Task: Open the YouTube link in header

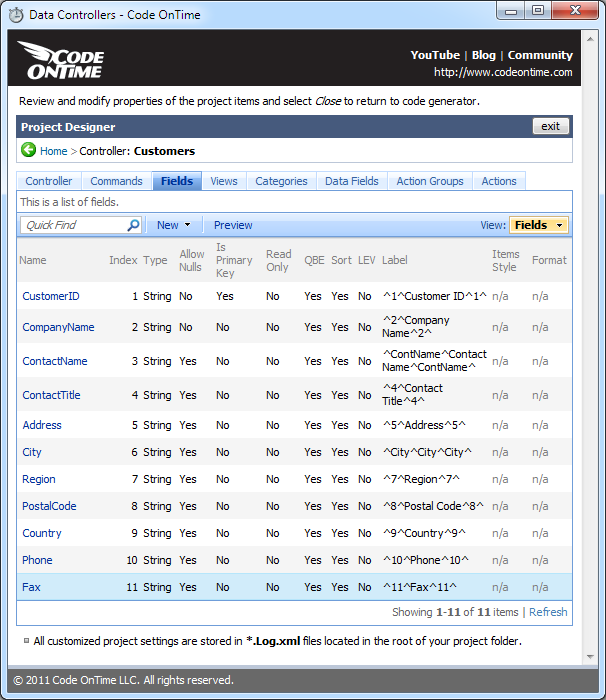Action: pyautogui.click(x=435, y=55)
